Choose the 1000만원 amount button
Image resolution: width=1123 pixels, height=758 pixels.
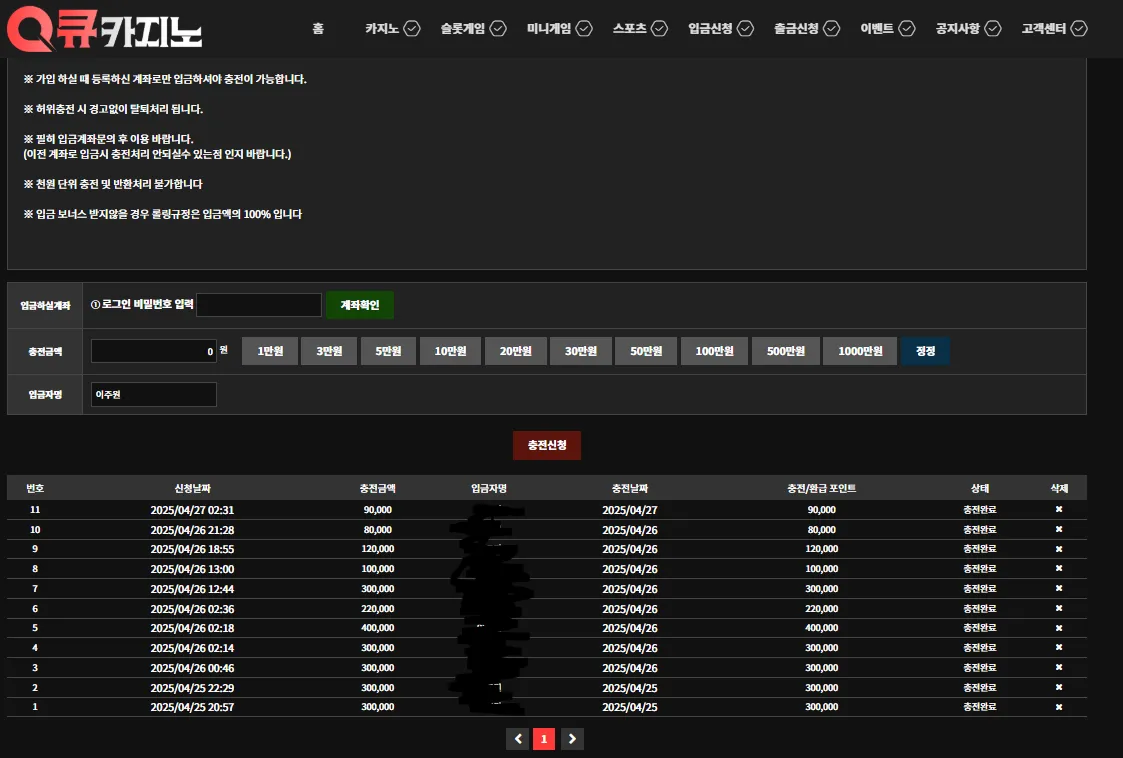tap(860, 351)
